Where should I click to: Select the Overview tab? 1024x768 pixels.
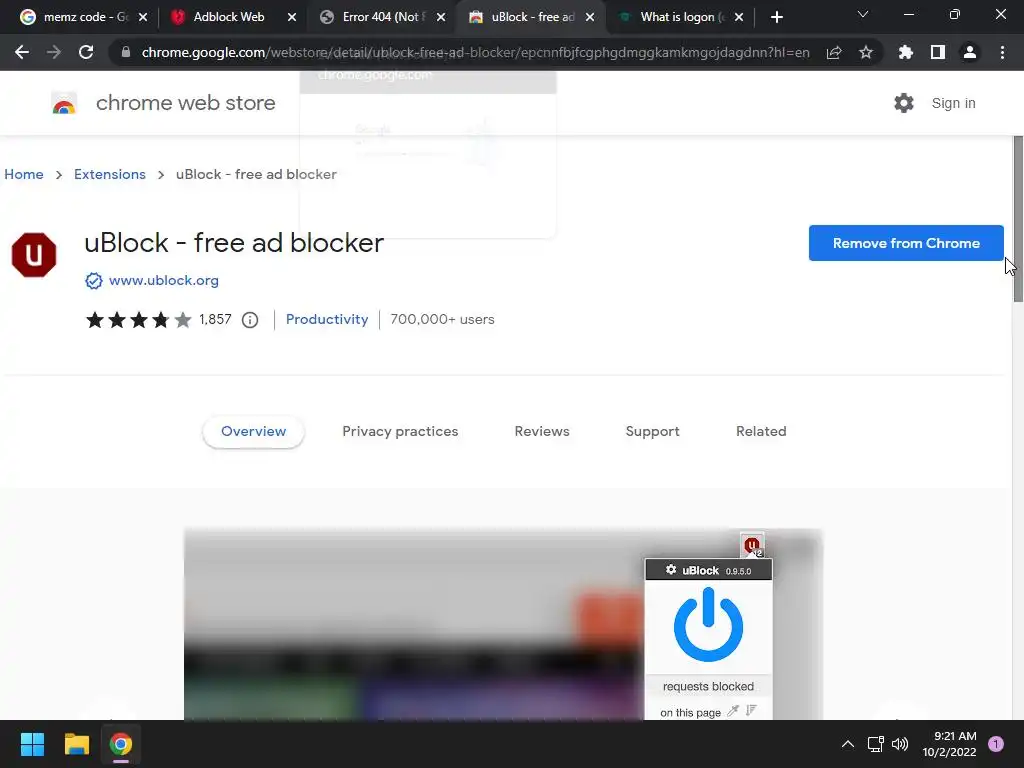tap(253, 432)
